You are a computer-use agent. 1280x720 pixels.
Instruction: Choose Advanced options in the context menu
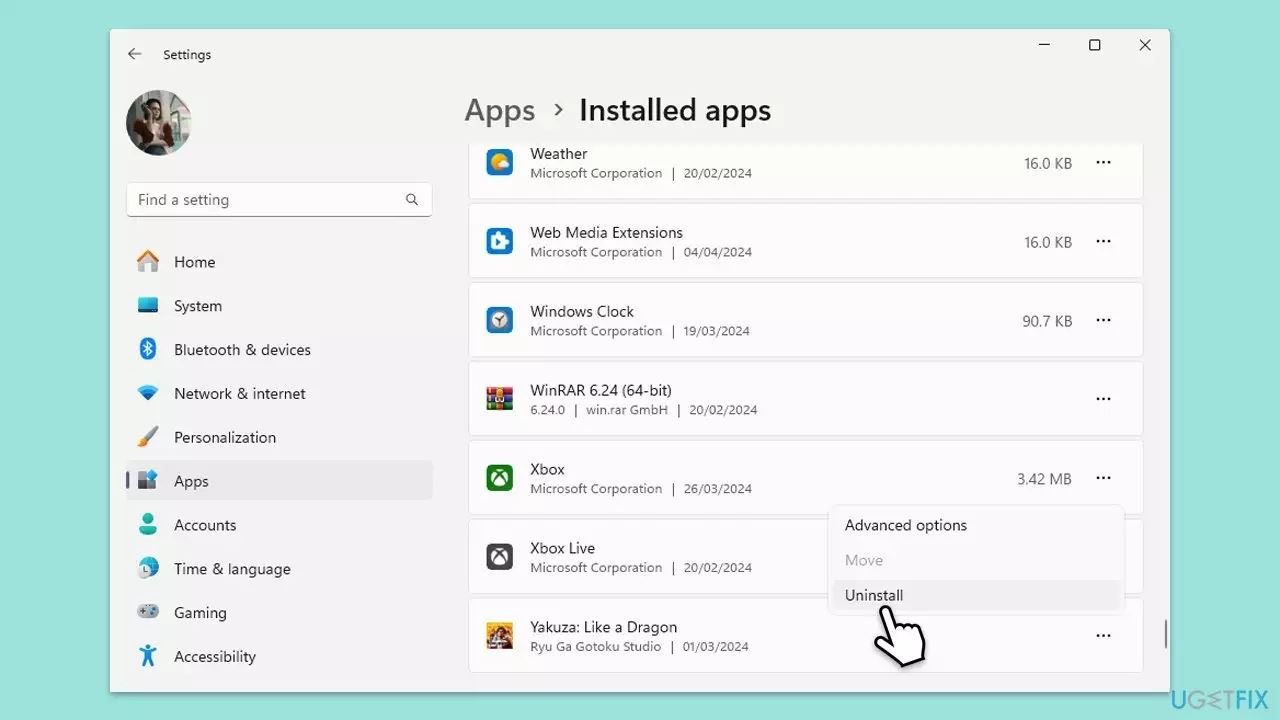(905, 525)
